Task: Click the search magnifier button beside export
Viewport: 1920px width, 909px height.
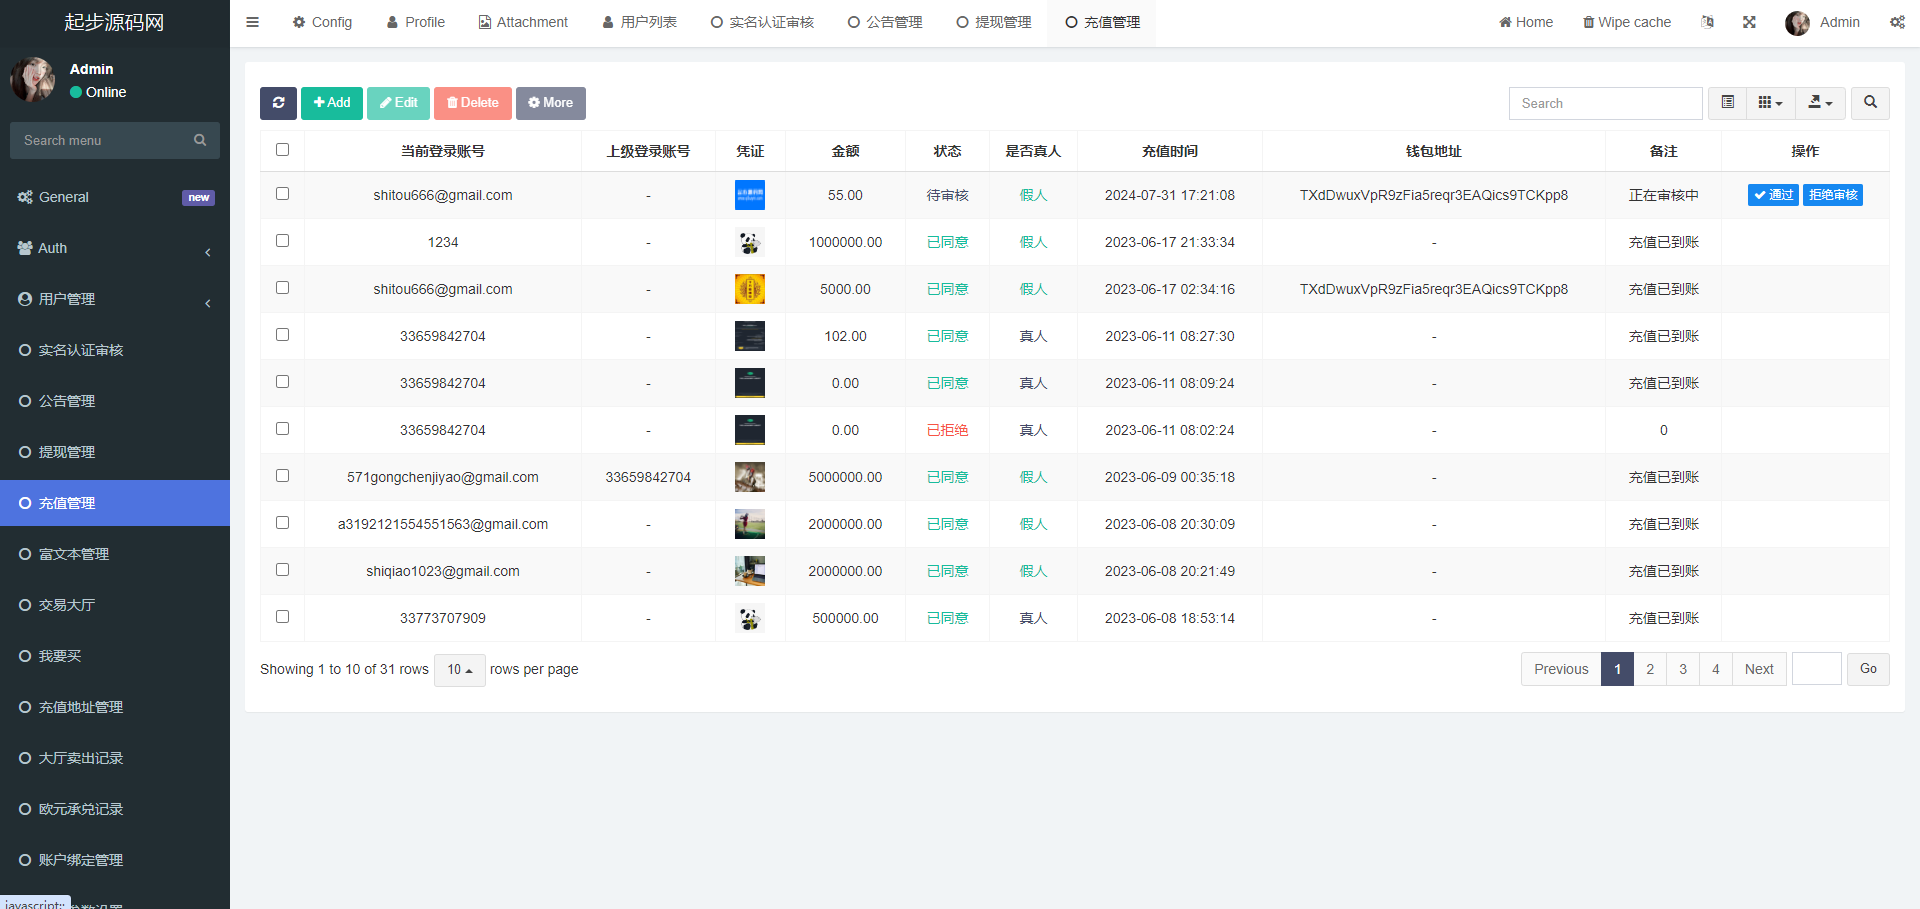Action: pos(1870,103)
